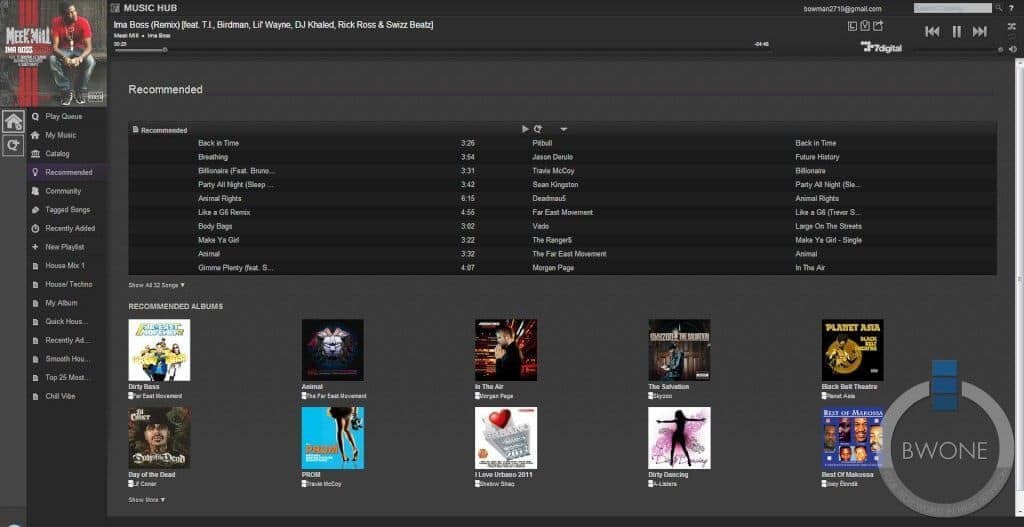The image size is (1024, 527).
Task: Open the Smooth Hou... playlist
Action: 67,359
